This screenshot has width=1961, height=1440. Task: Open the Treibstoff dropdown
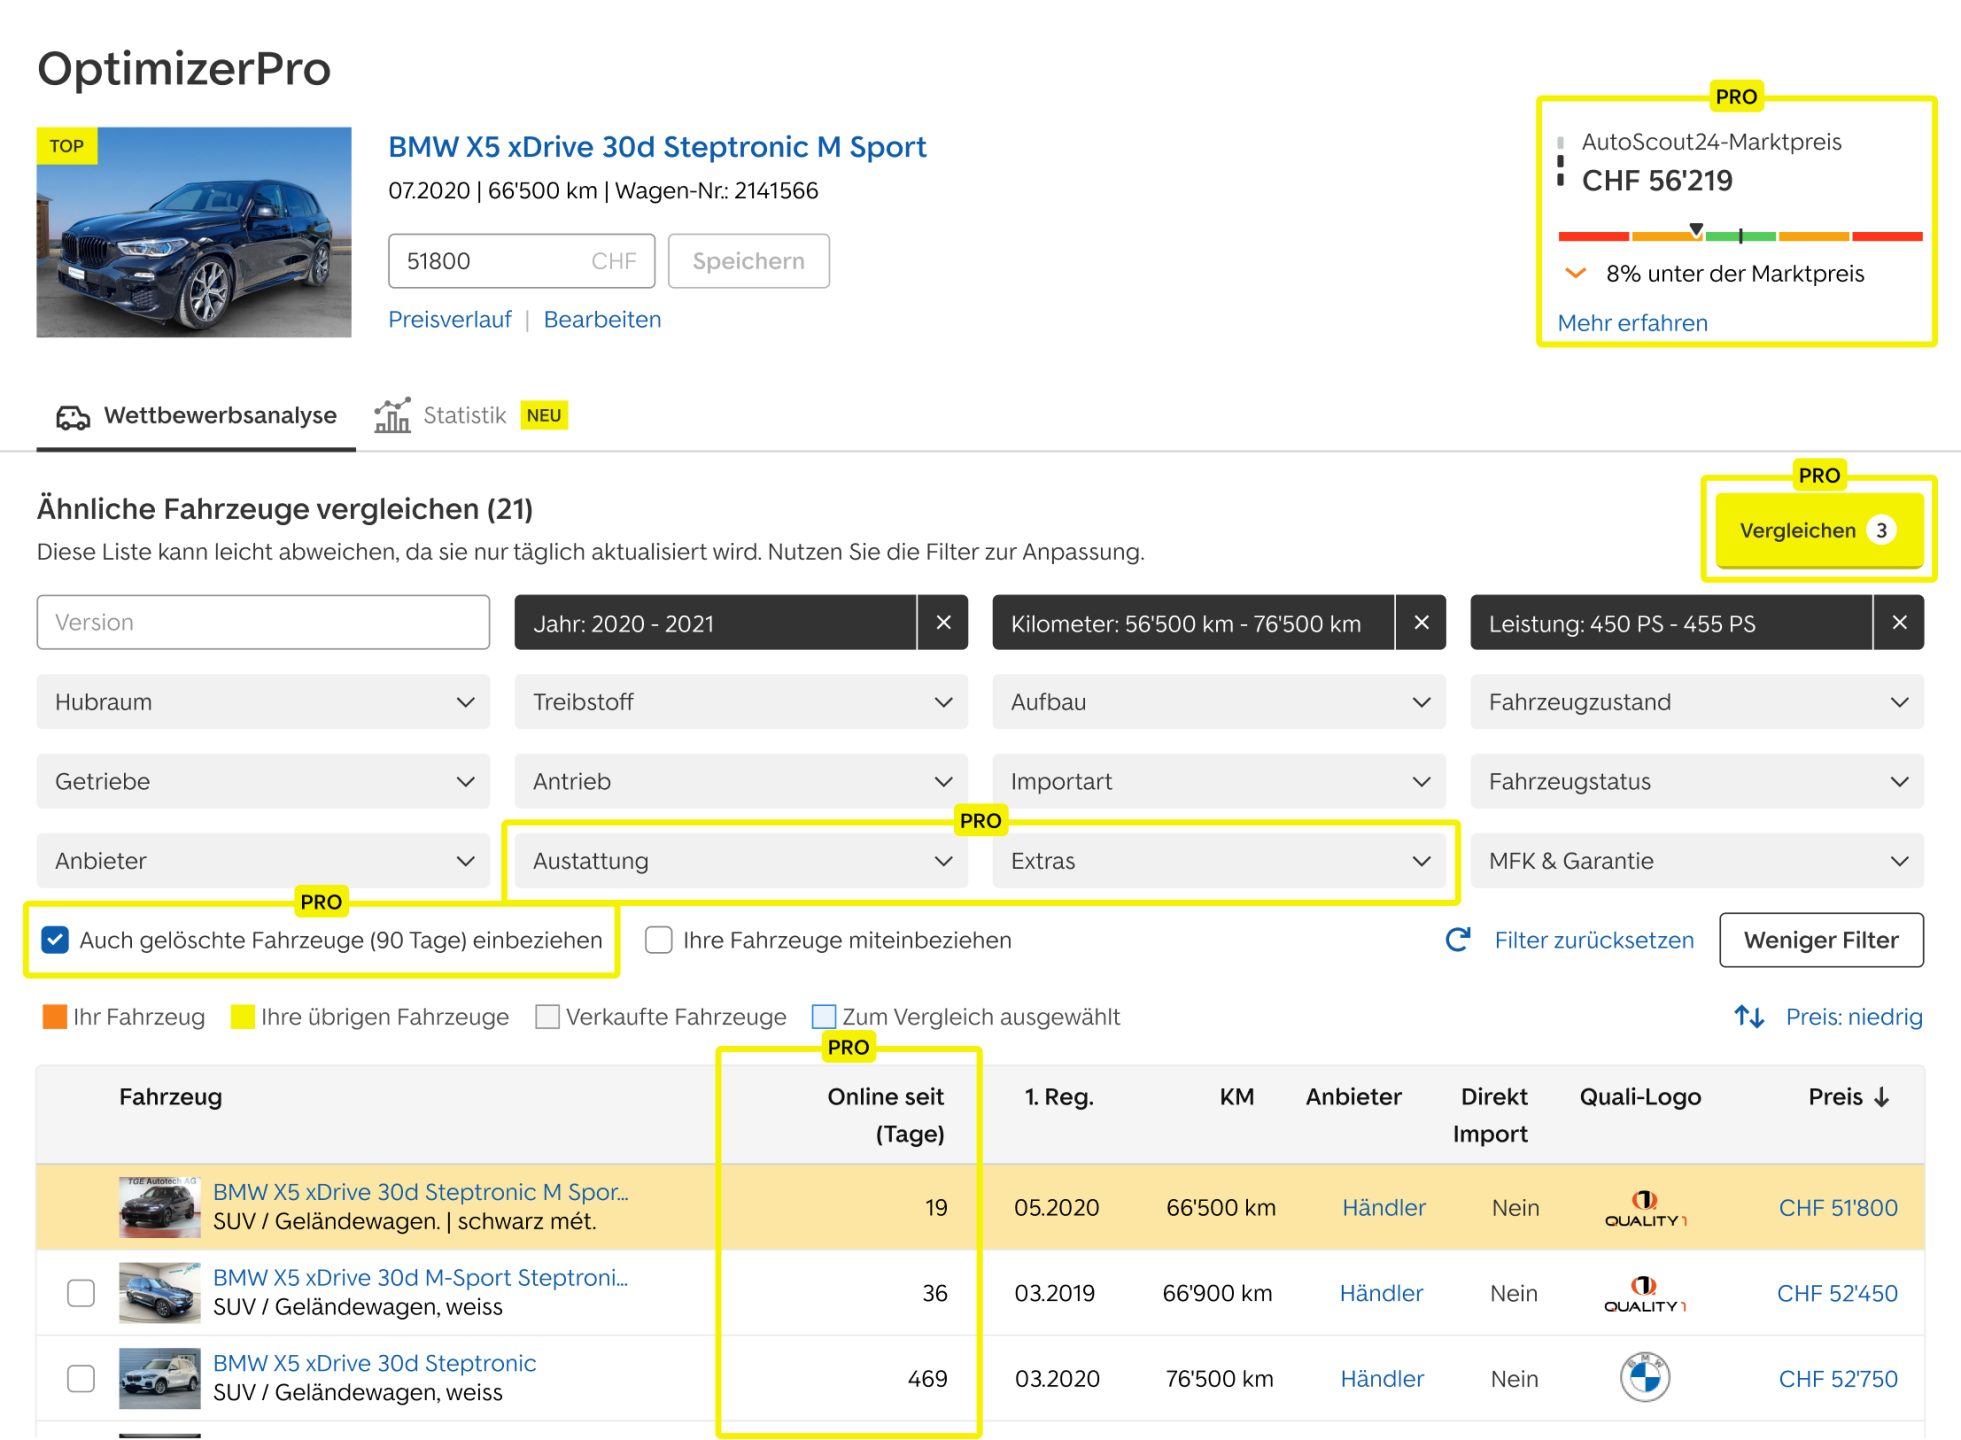click(x=741, y=702)
